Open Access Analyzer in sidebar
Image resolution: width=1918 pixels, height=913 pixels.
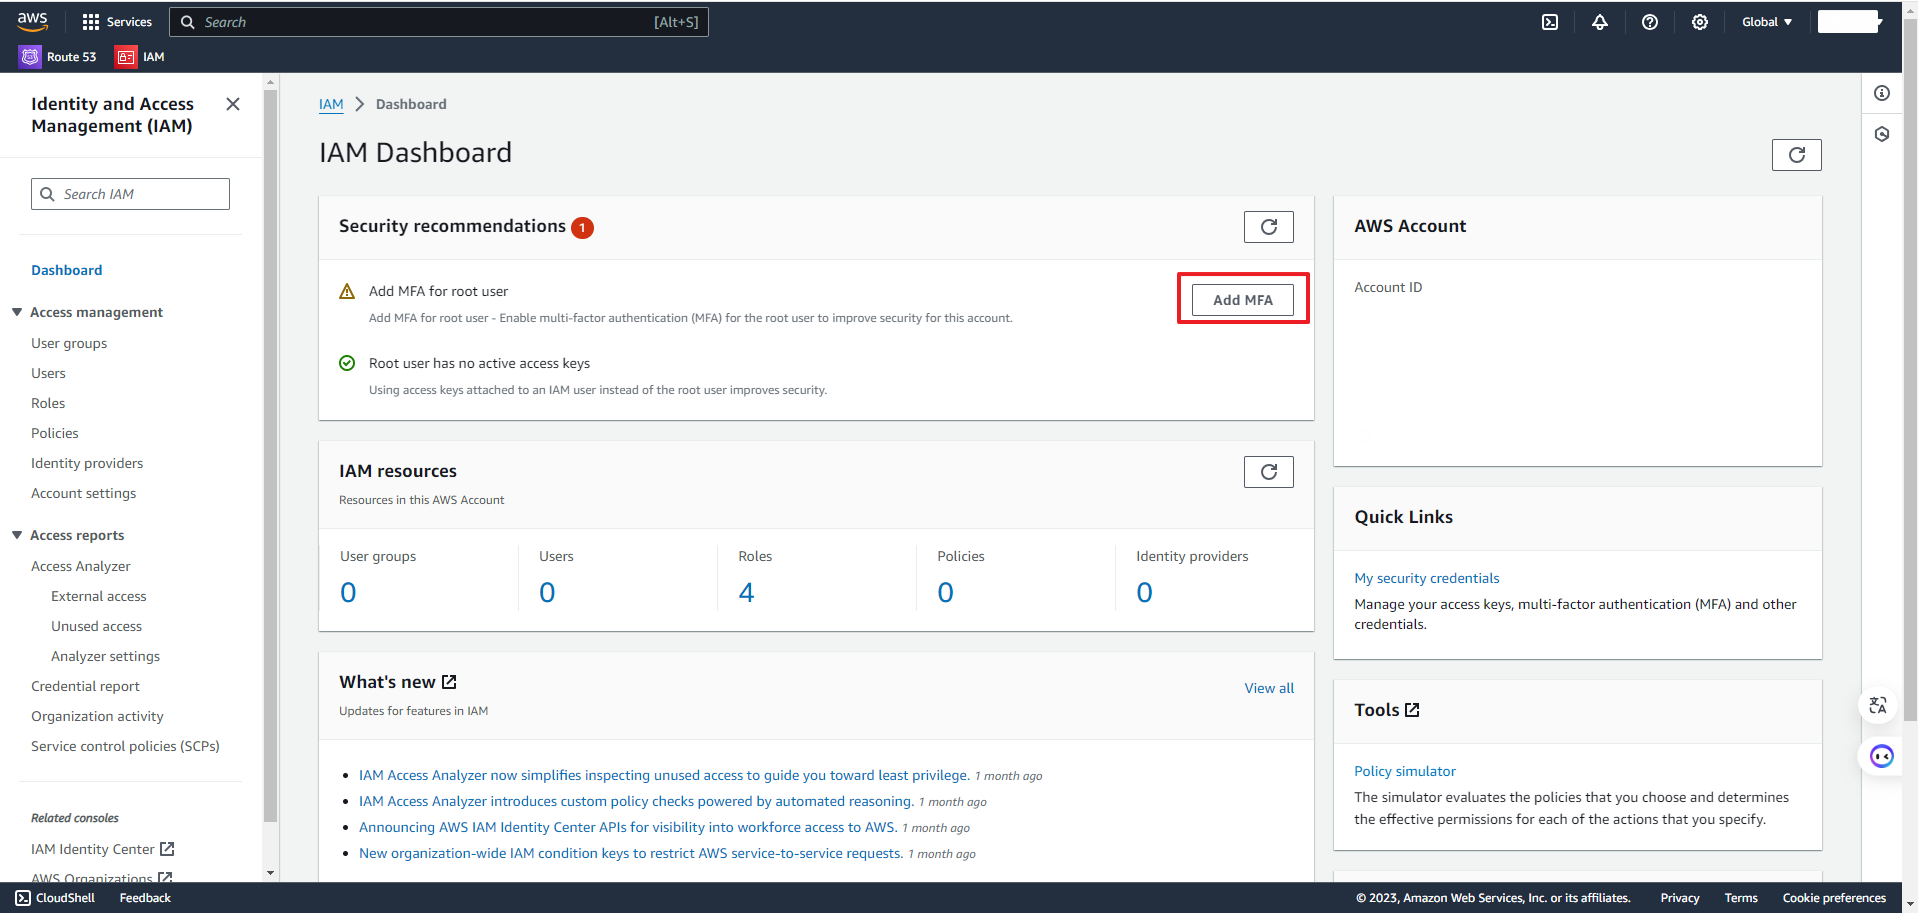[81, 566]
